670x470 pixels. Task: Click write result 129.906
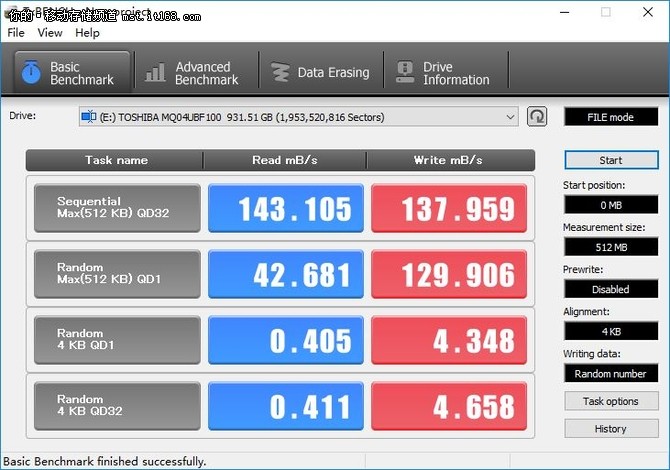449,274
